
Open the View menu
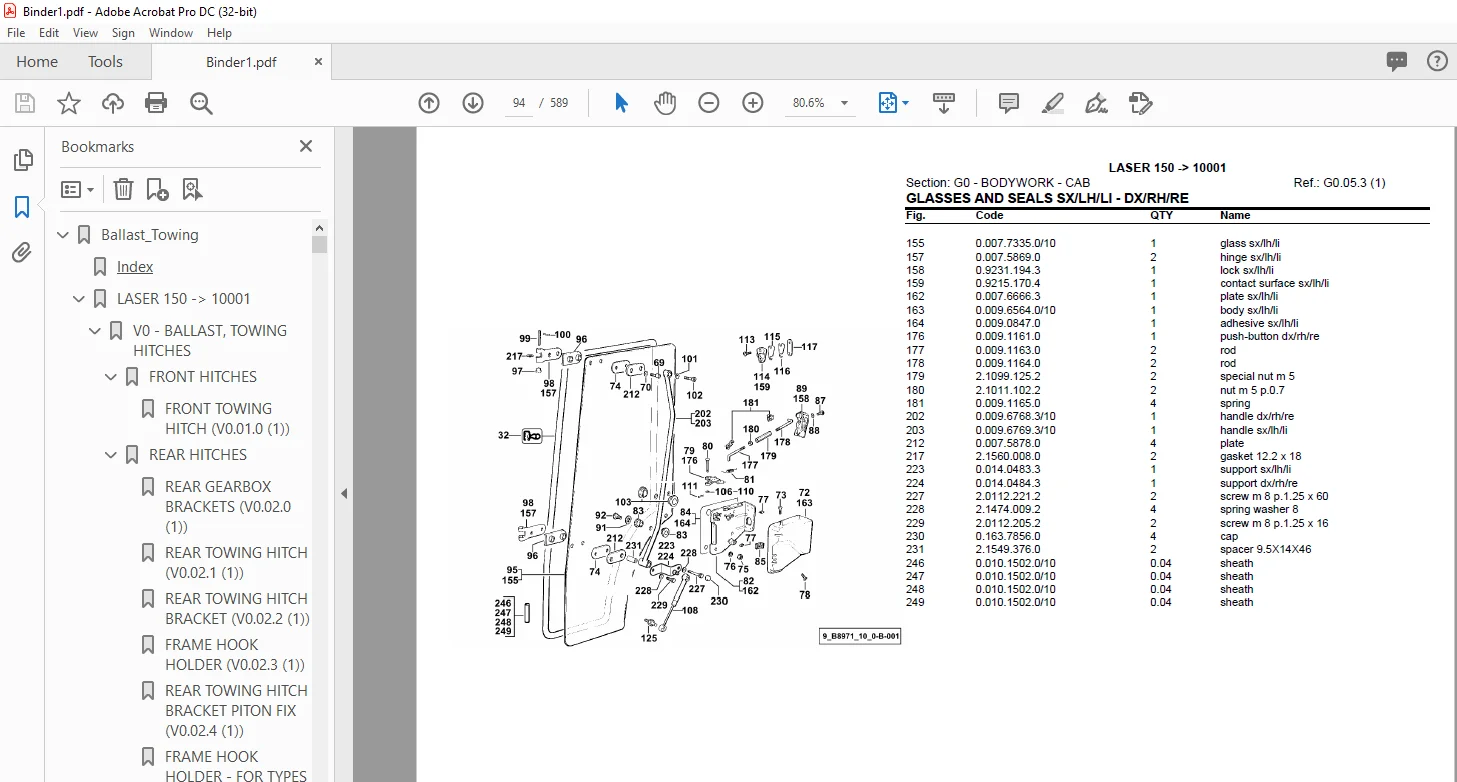point(85,33)
